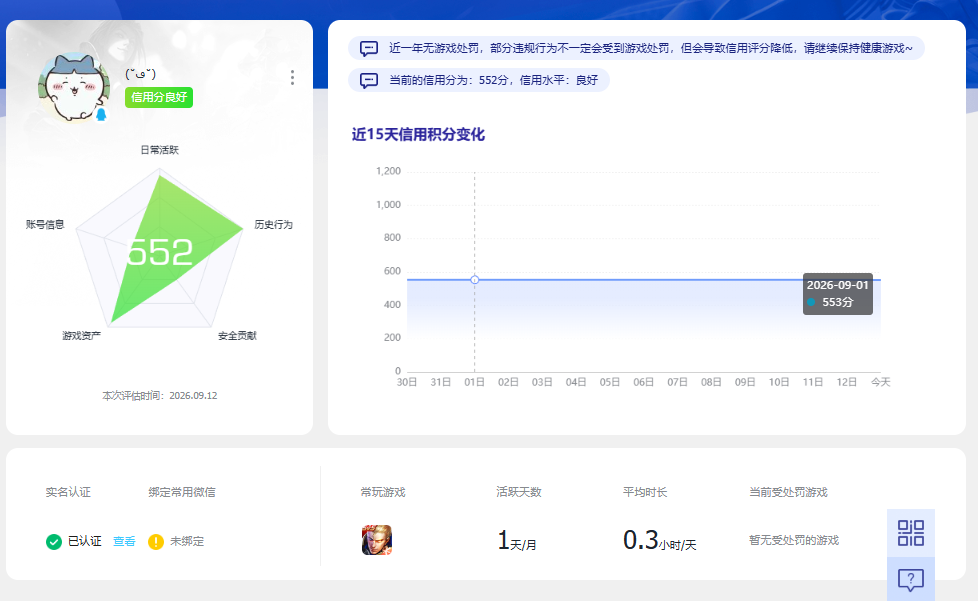Click the 近一年无游戏处罚 notice message

(636, 48)
